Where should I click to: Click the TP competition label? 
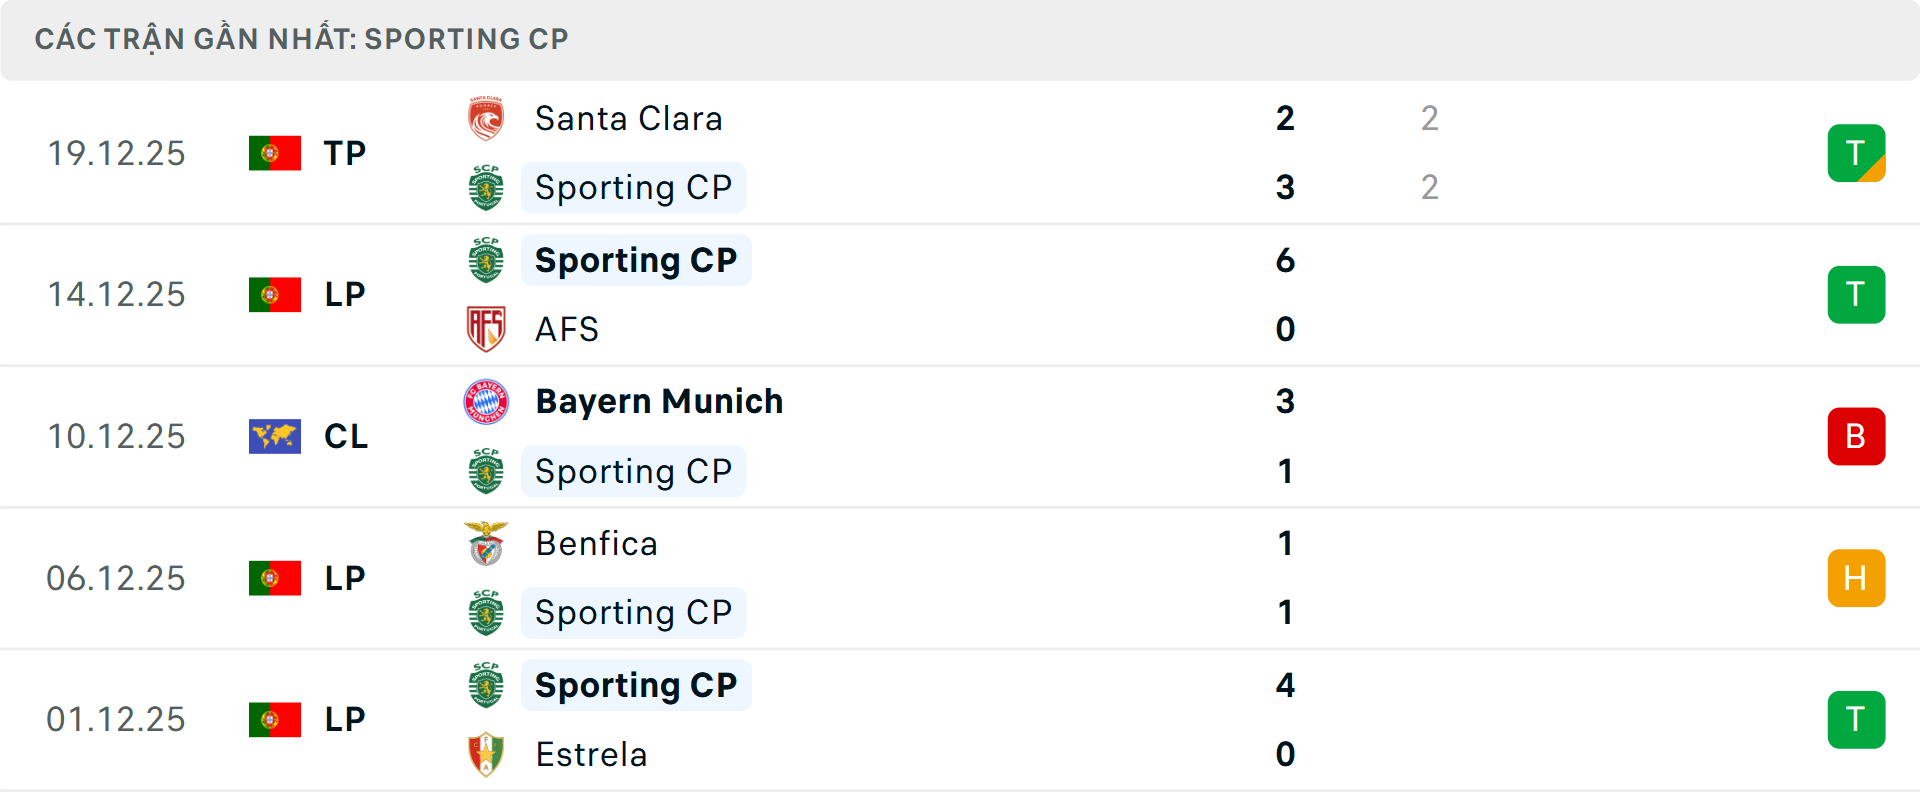pyautogui.click(x=345, y=153)
